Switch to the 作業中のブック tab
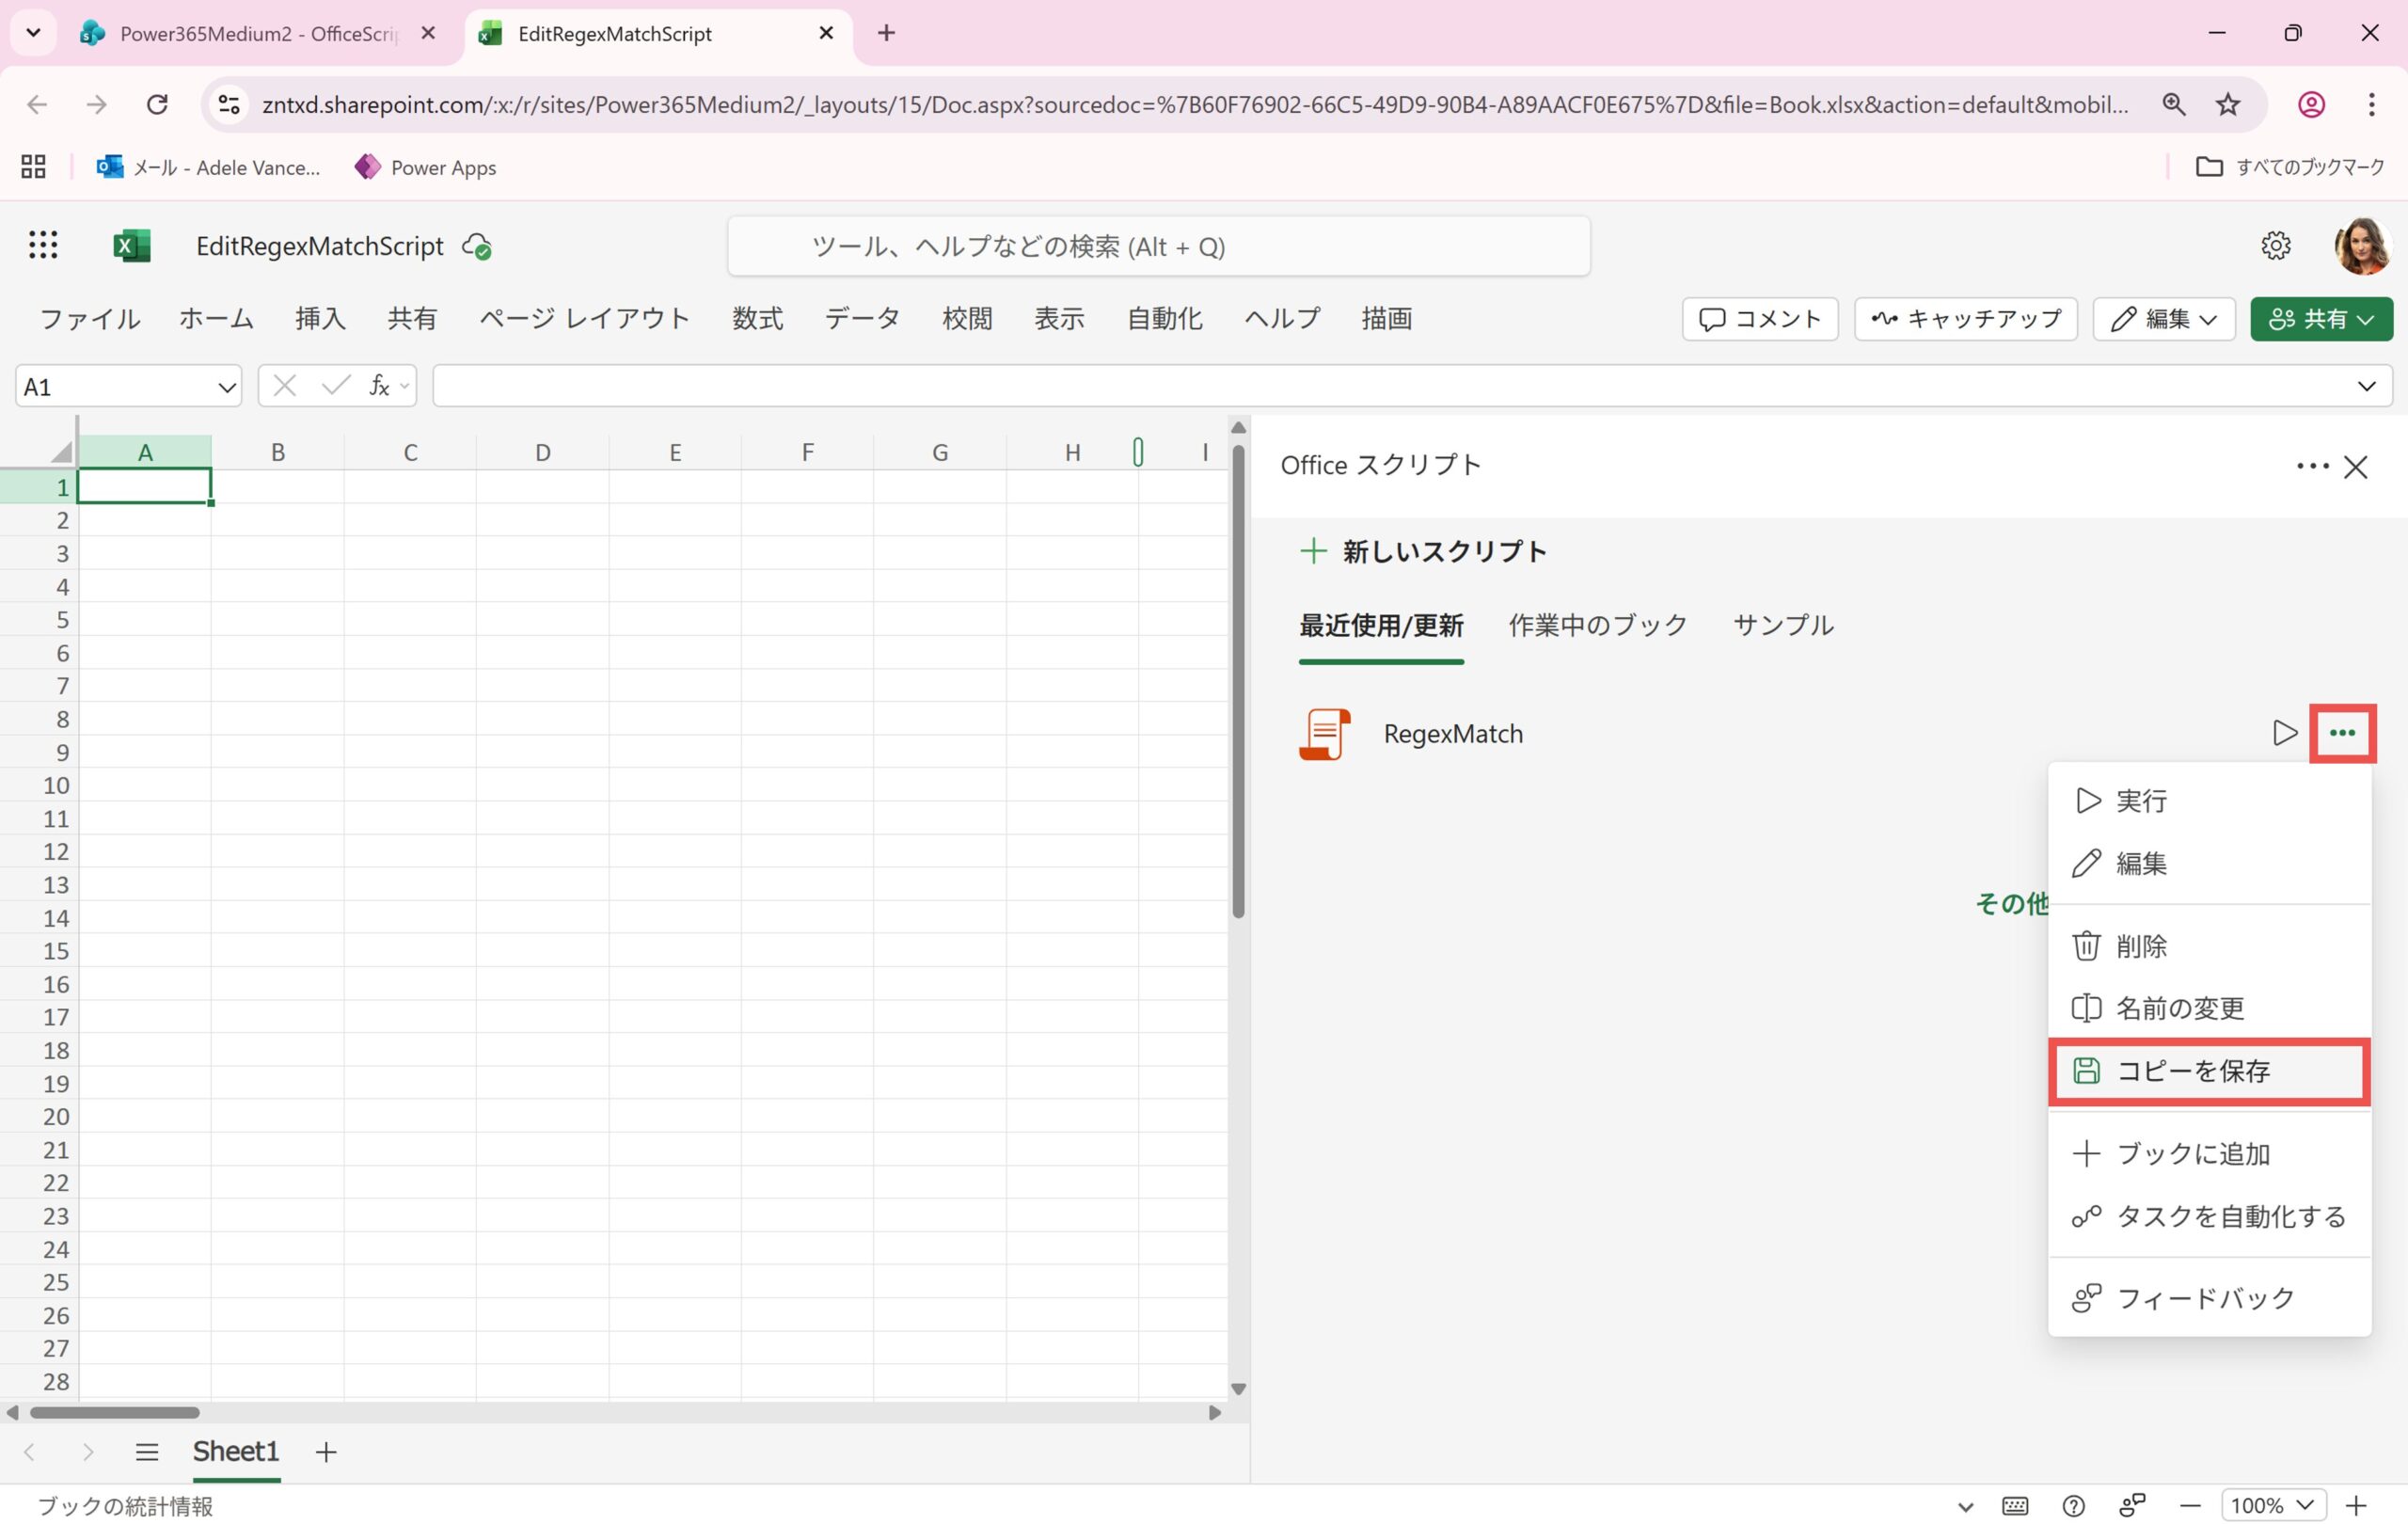The height and width of the screenshot is (1524, 2408). pyautogui.click(x=1597, y=625)
